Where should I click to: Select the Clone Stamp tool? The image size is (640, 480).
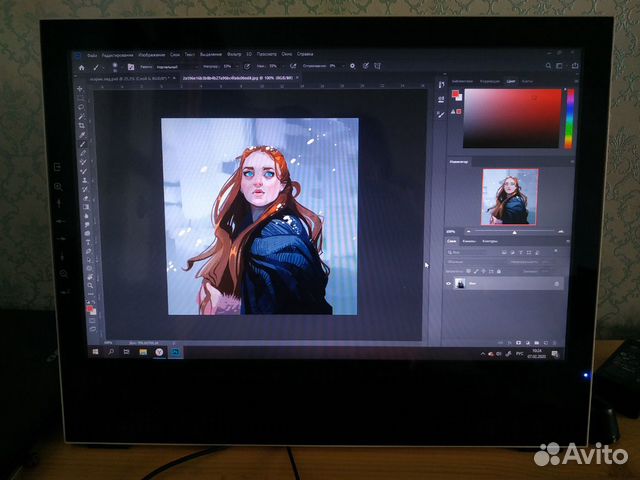point(84,180)
